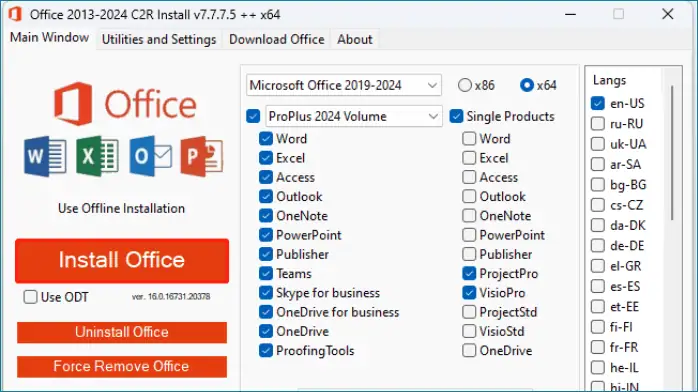Uncheck Publisher under ProPlus suite
698x392 pixels.
click(266, 254)
